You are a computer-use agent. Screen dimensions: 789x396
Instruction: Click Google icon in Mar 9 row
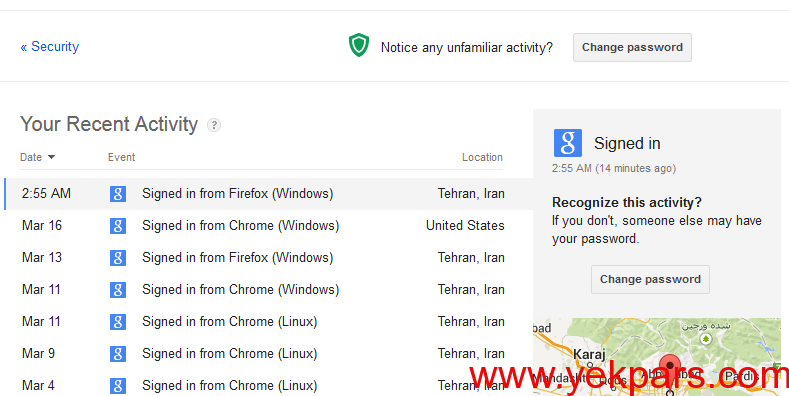(118, 354)
